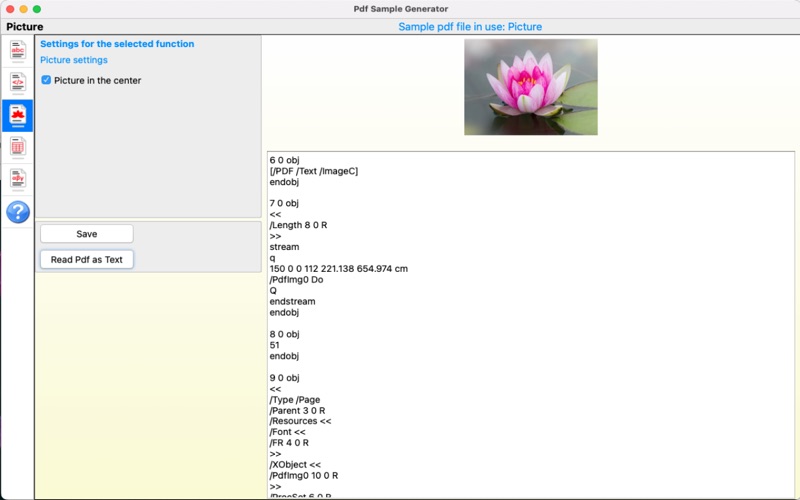This screenshot has width=800, height=500.
Task: Click the line '/PdfImg0 Do'
Action: [296, 280]
